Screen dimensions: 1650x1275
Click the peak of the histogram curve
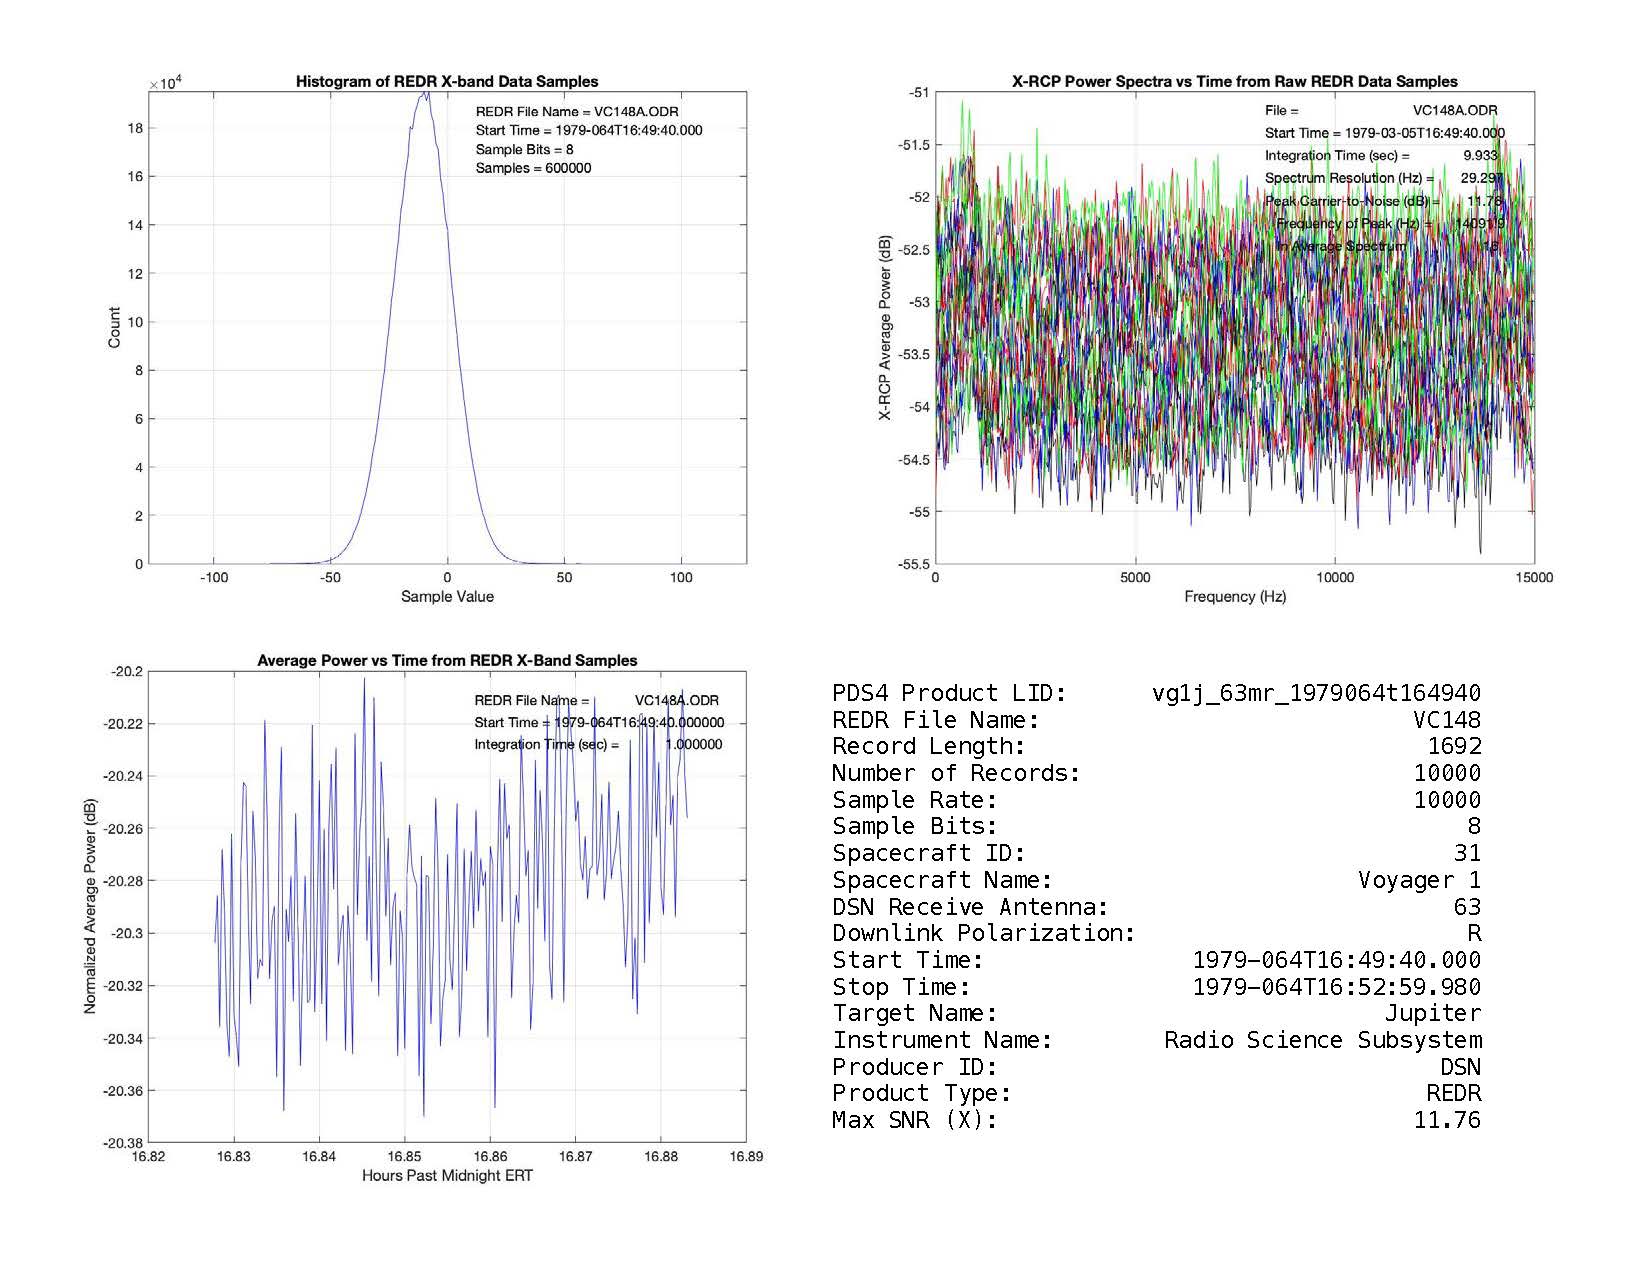click(425, 94)
